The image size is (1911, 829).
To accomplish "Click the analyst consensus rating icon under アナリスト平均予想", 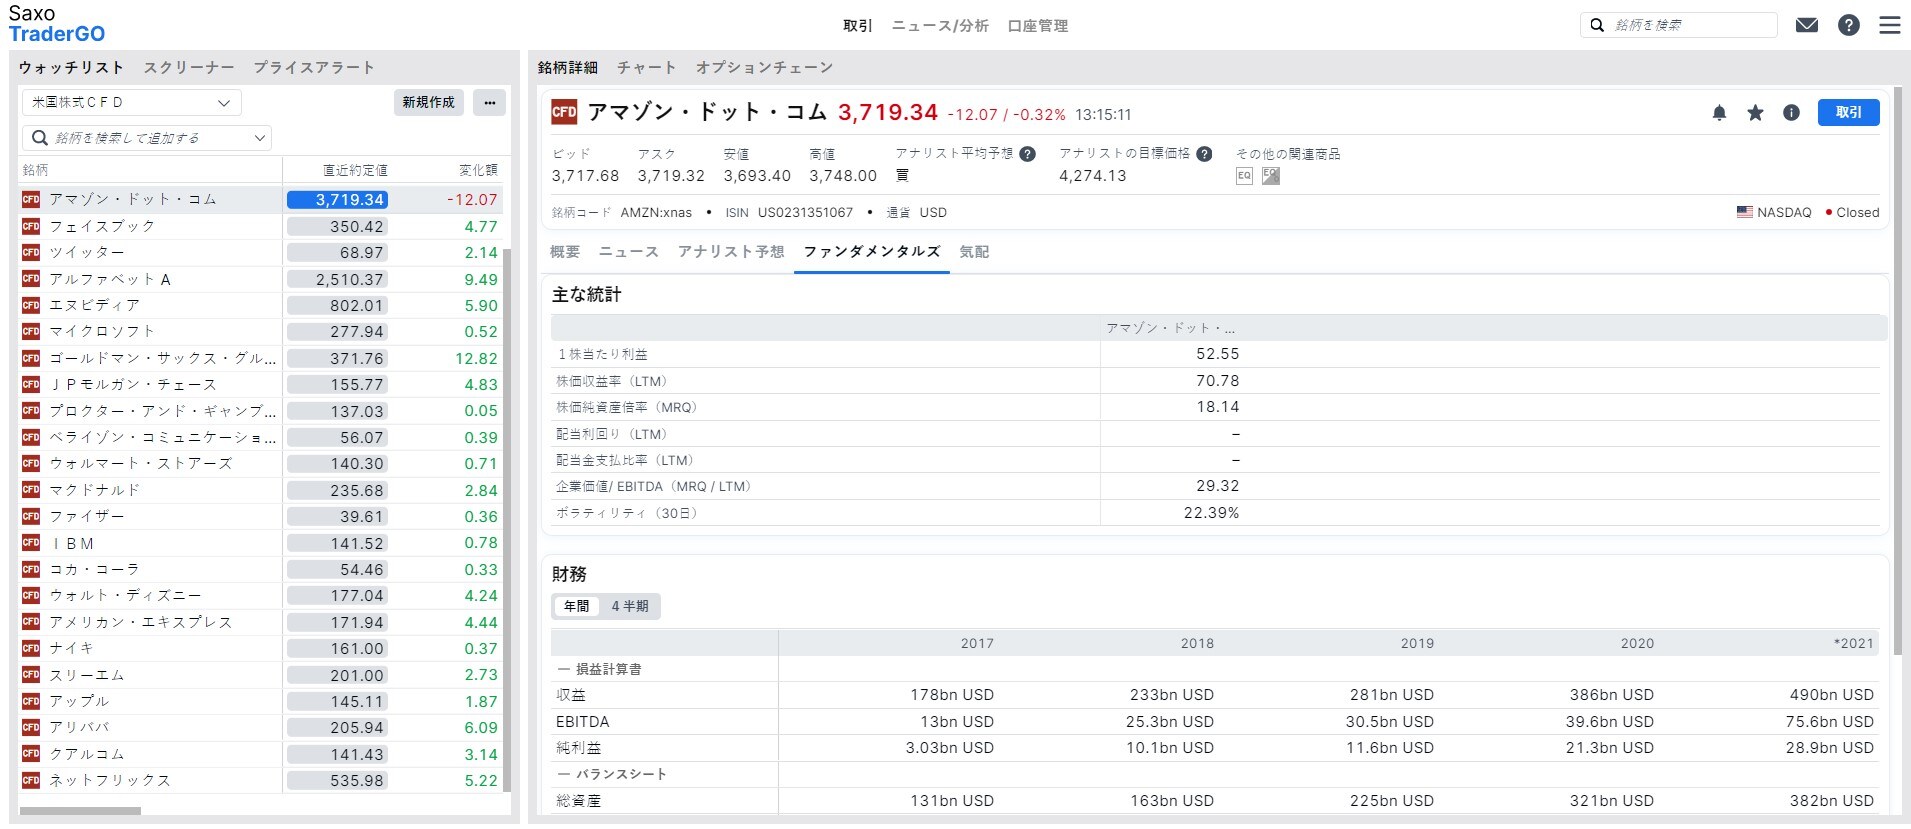I will (902, 175).
